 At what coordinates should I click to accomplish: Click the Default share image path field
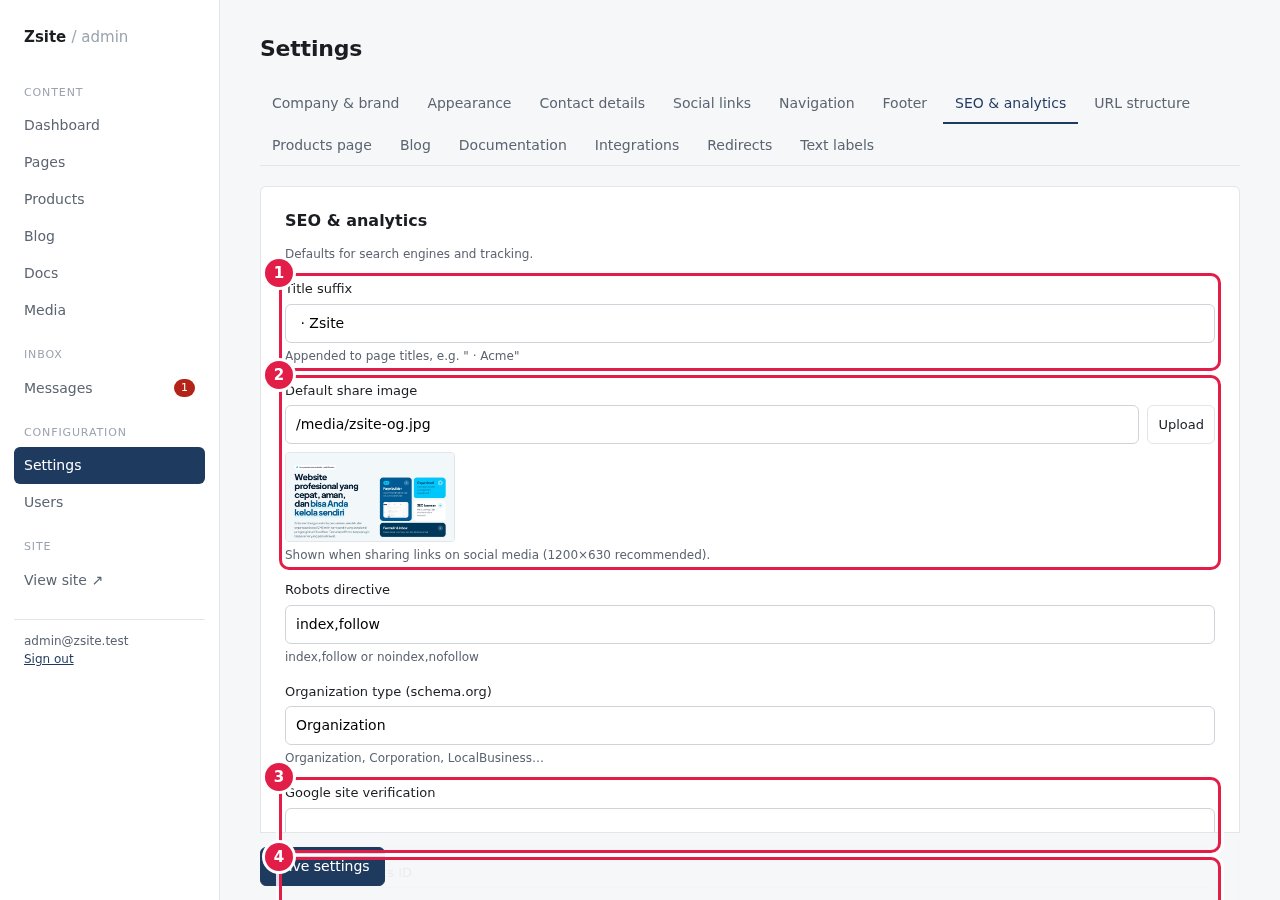[x=712, y=424]
